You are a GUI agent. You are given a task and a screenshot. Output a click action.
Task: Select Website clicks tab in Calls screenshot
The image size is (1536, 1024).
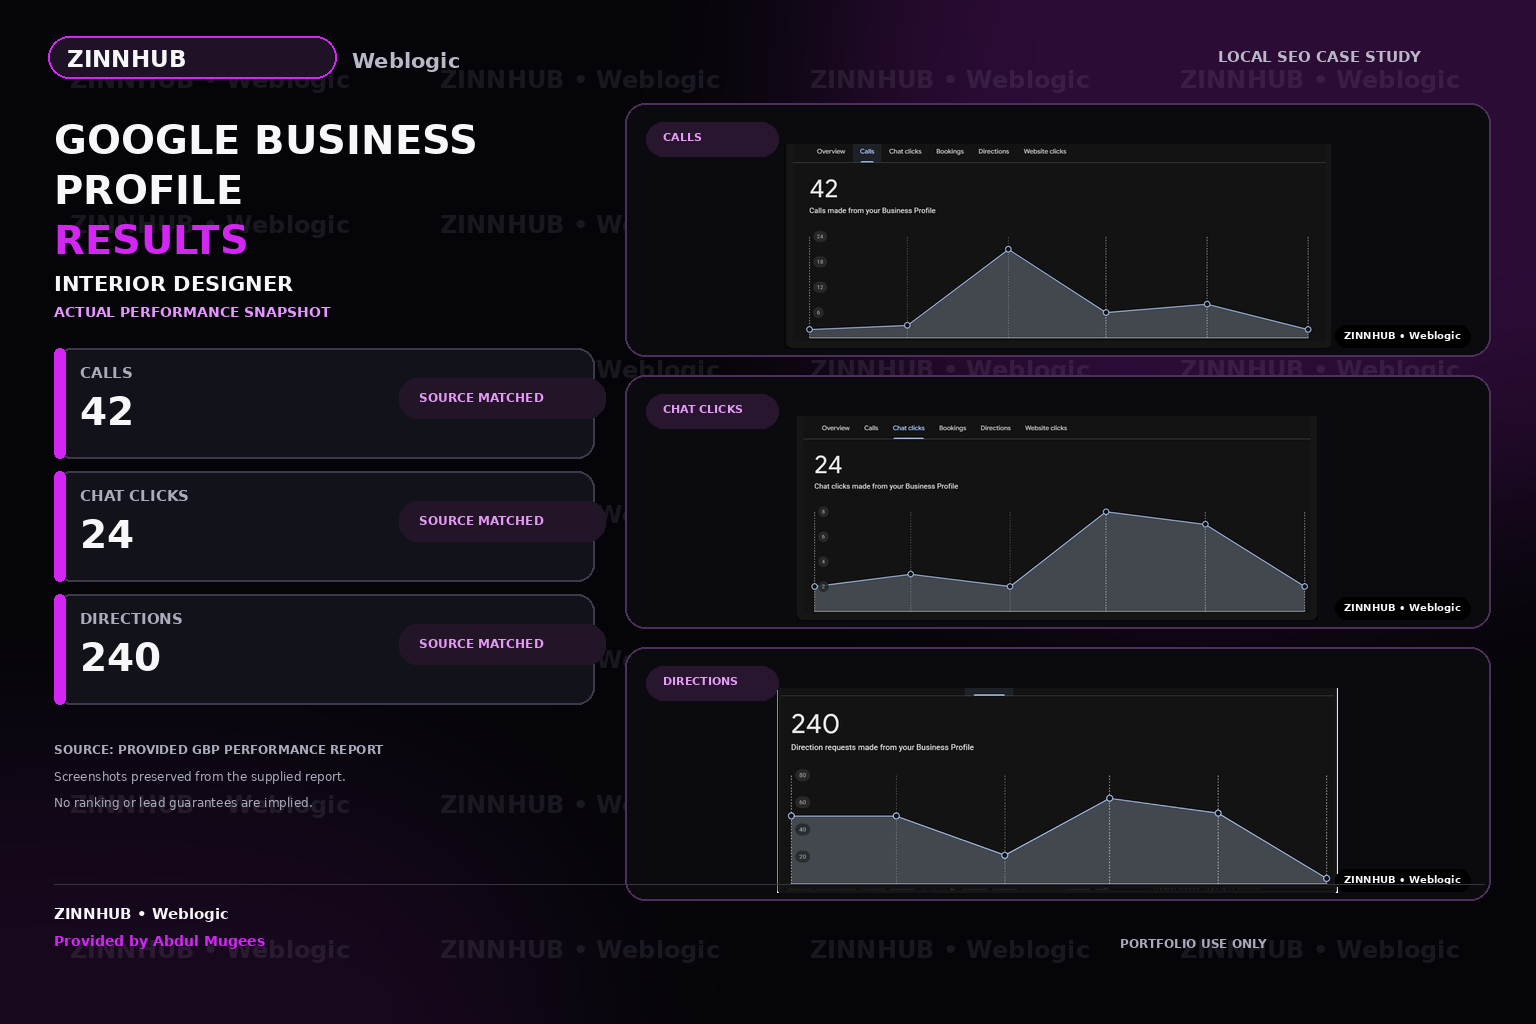[x=1045, y=152]
